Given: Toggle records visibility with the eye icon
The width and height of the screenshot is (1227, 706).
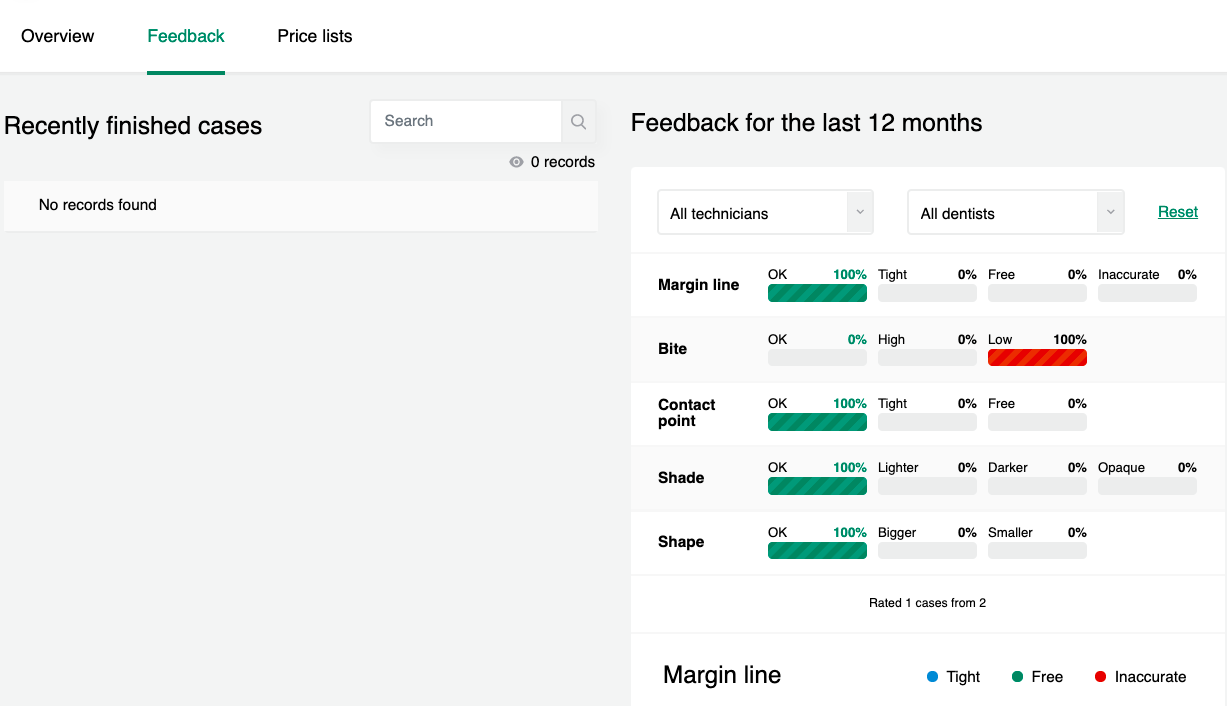Looking at the screenshot, I should 516,161.
